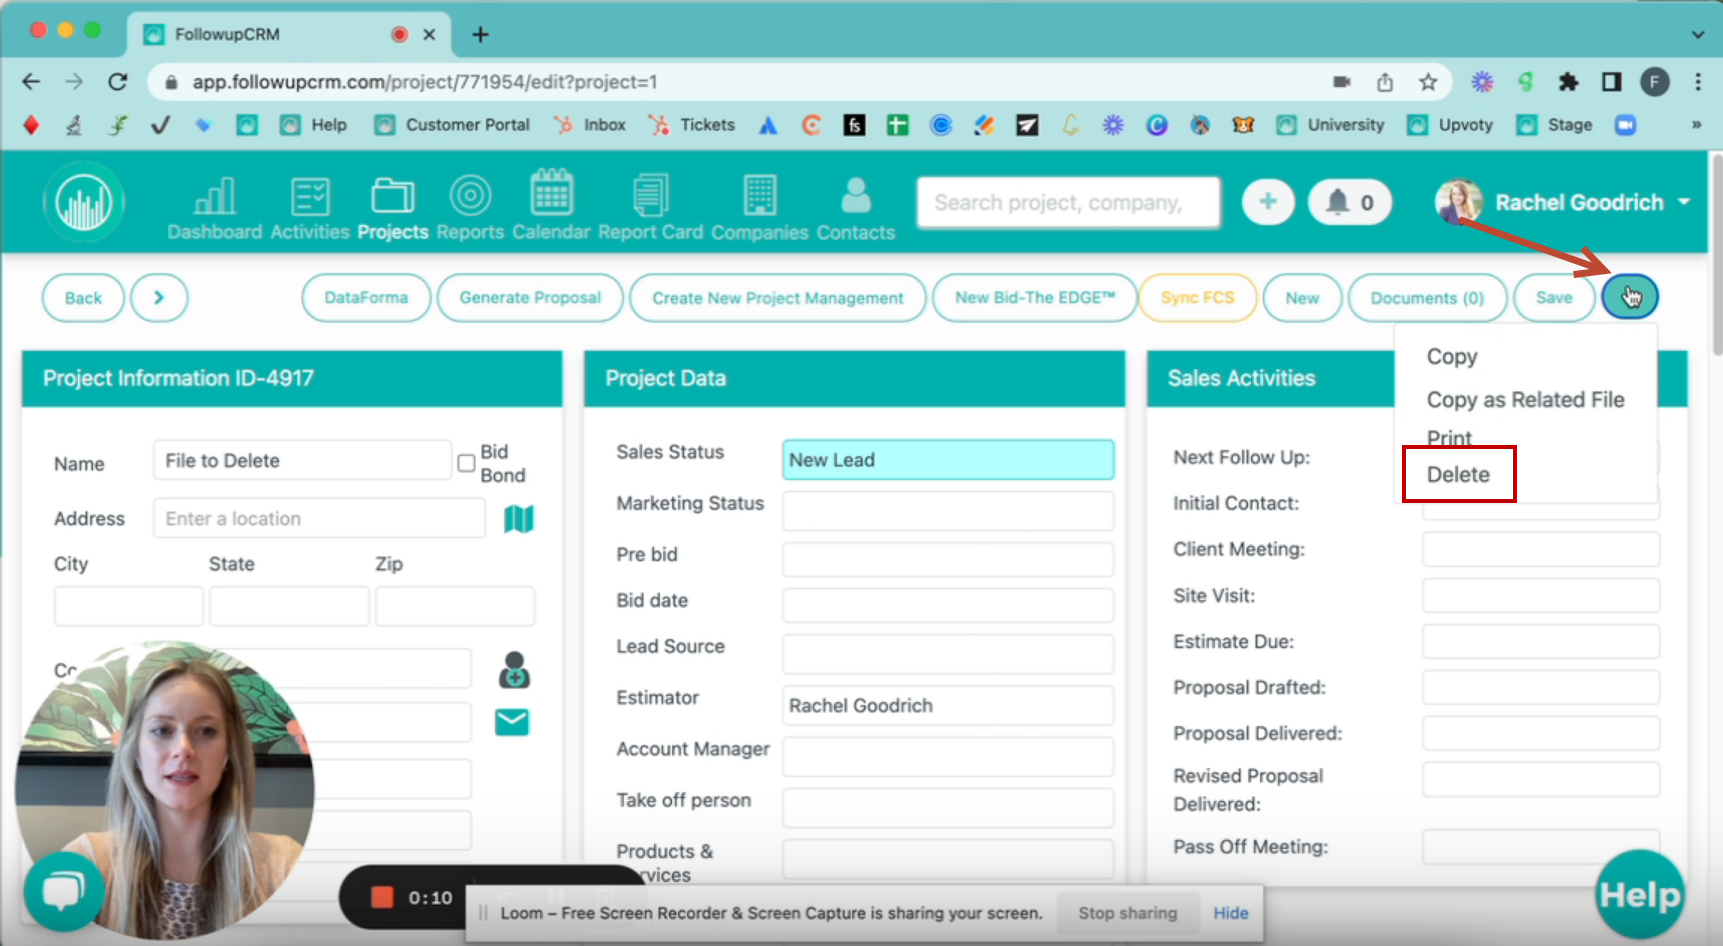
Task: Click the search project input field
Action: tap(1067, 203)
